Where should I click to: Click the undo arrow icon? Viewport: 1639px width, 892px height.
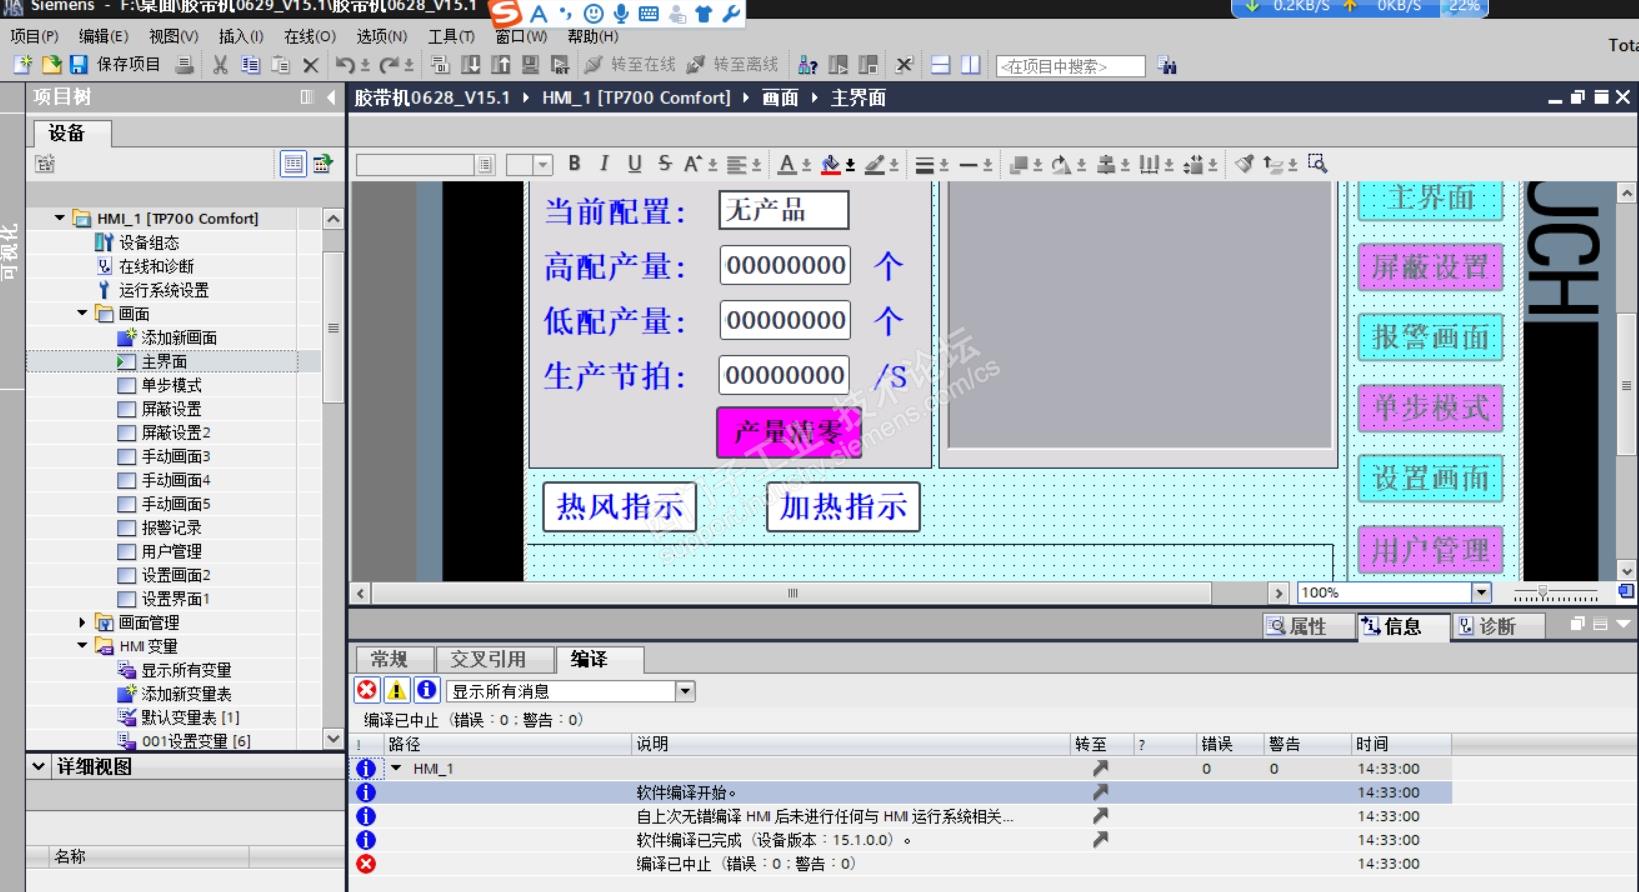click(x=346, y=65)
